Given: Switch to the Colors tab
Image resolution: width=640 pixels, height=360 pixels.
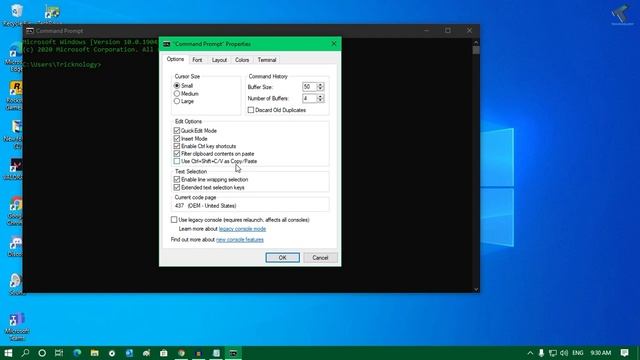Looking at the screenshot, I should [x=242, y=60].
